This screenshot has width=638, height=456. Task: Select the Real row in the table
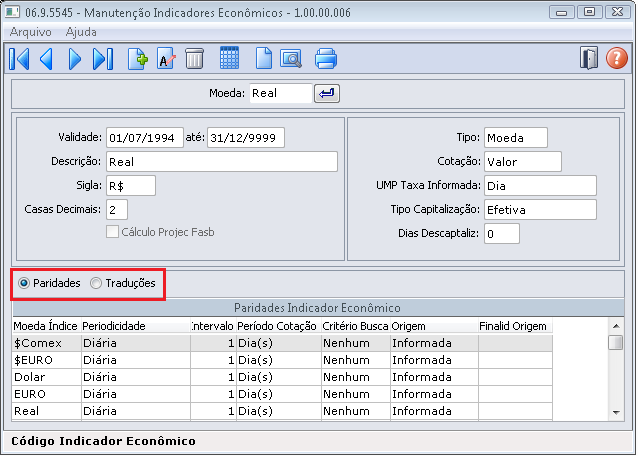282,412
